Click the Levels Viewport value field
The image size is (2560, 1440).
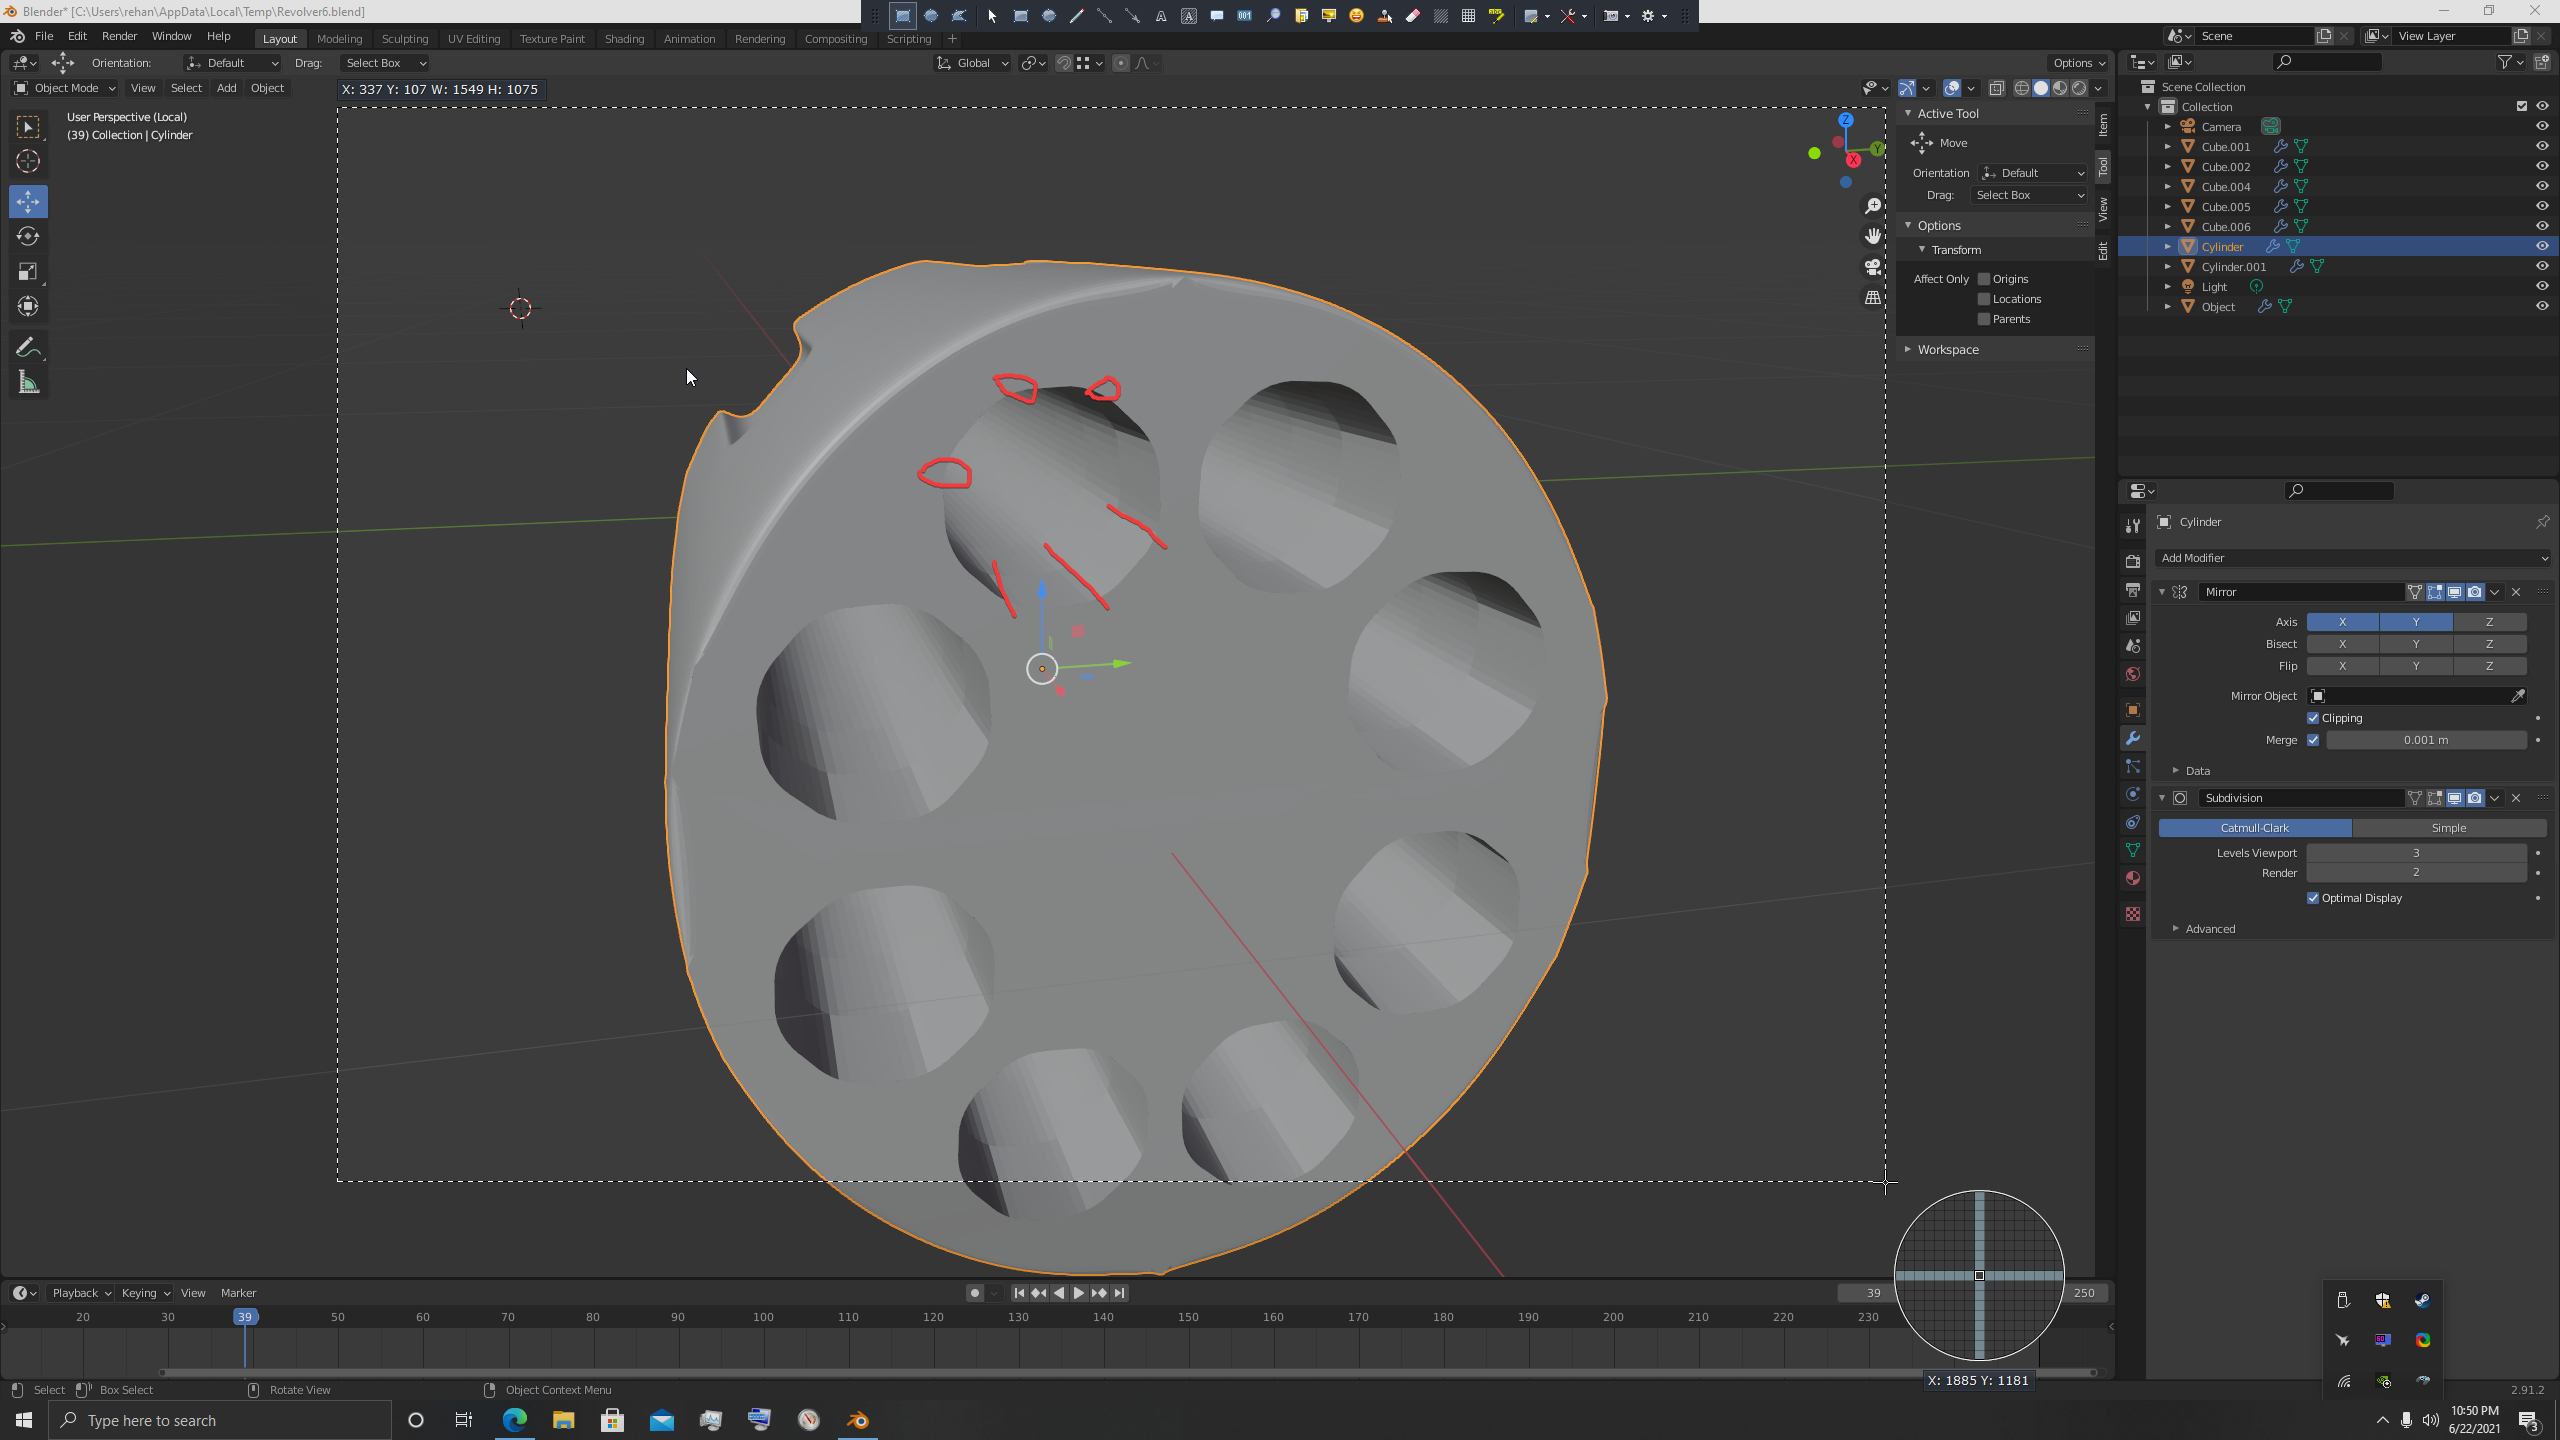tap(2415, 853)
